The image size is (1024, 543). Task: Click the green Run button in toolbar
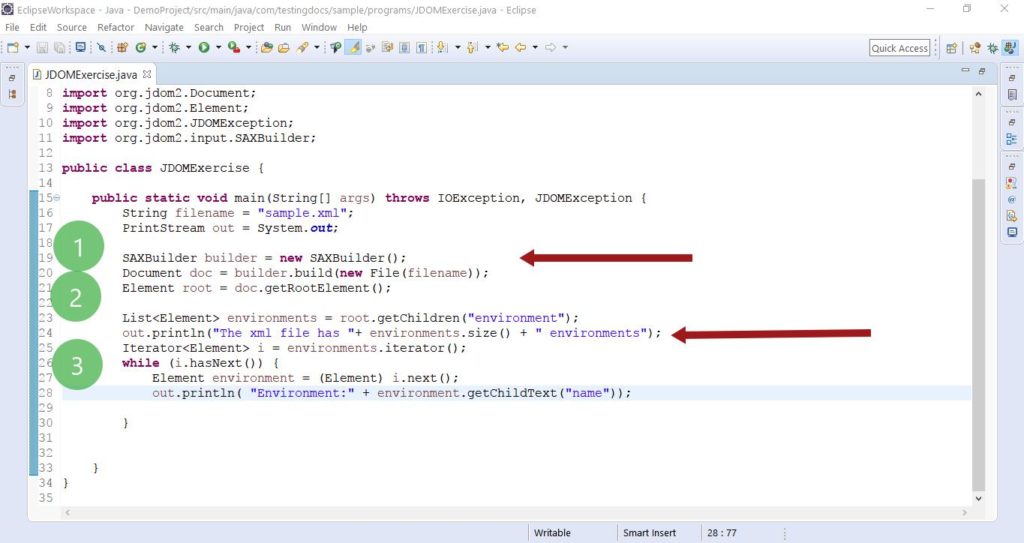pos(203,47)
